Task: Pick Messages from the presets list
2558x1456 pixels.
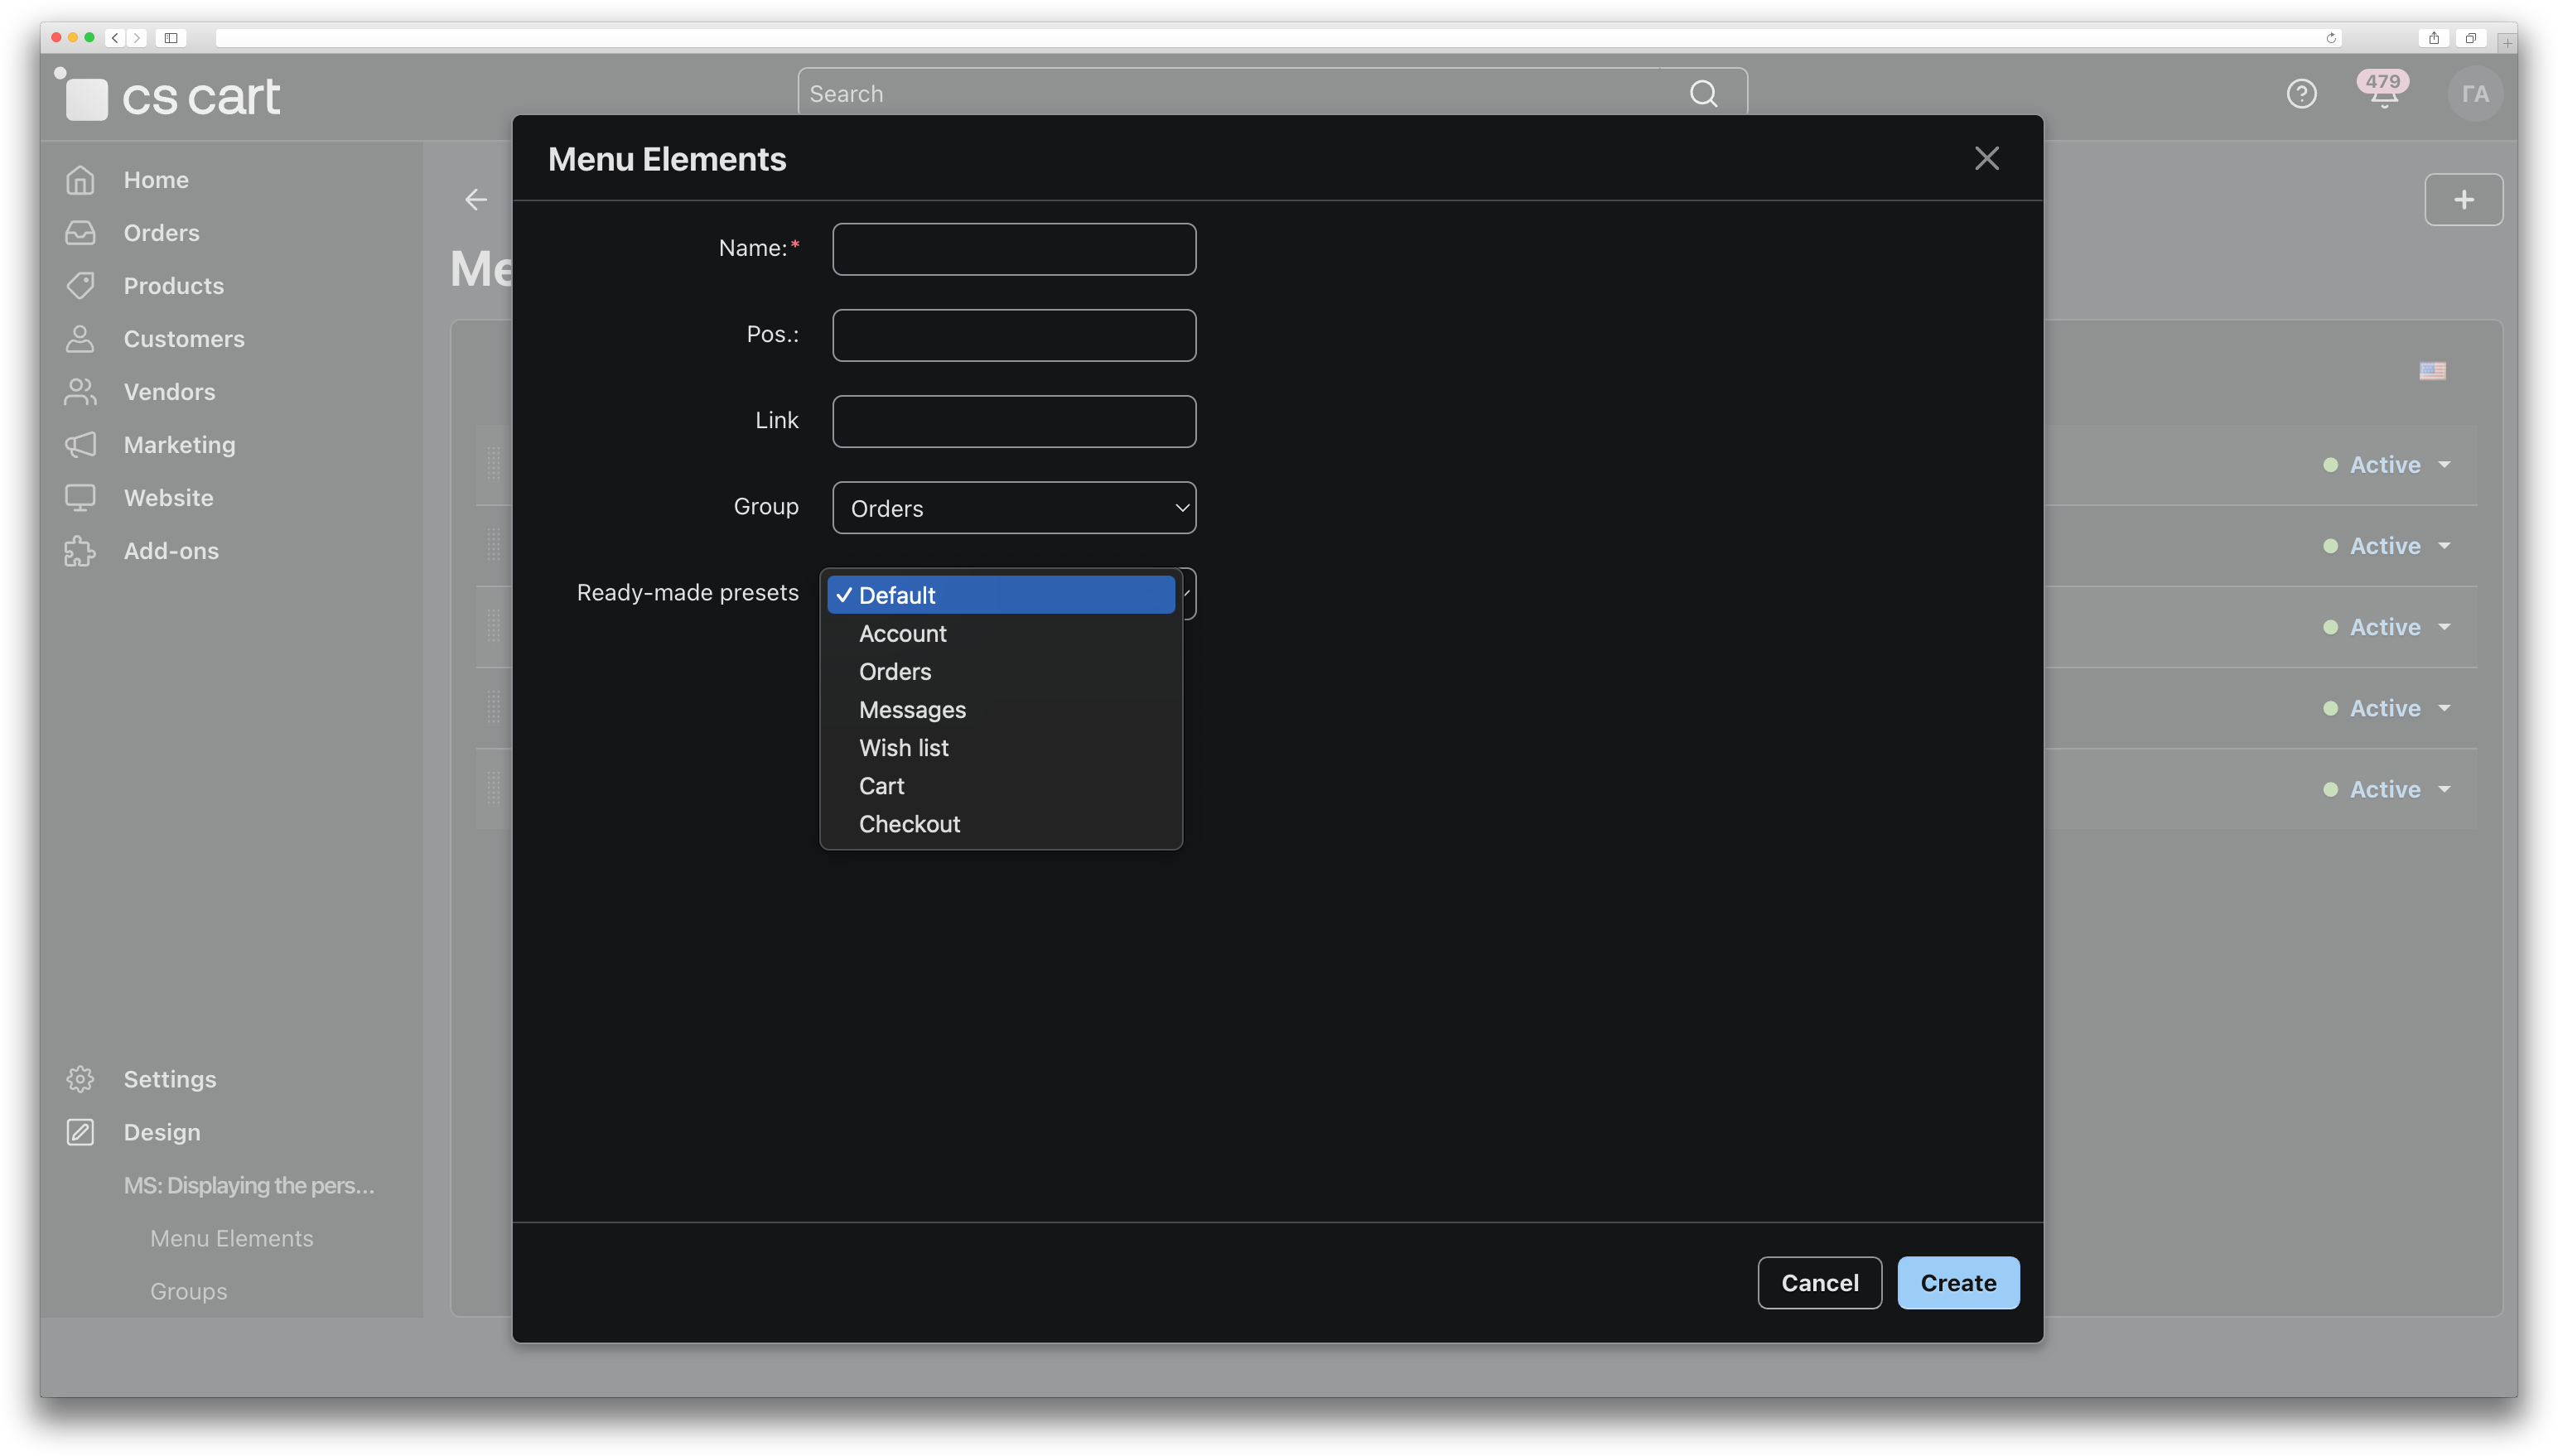Action: tap(912, 710)
